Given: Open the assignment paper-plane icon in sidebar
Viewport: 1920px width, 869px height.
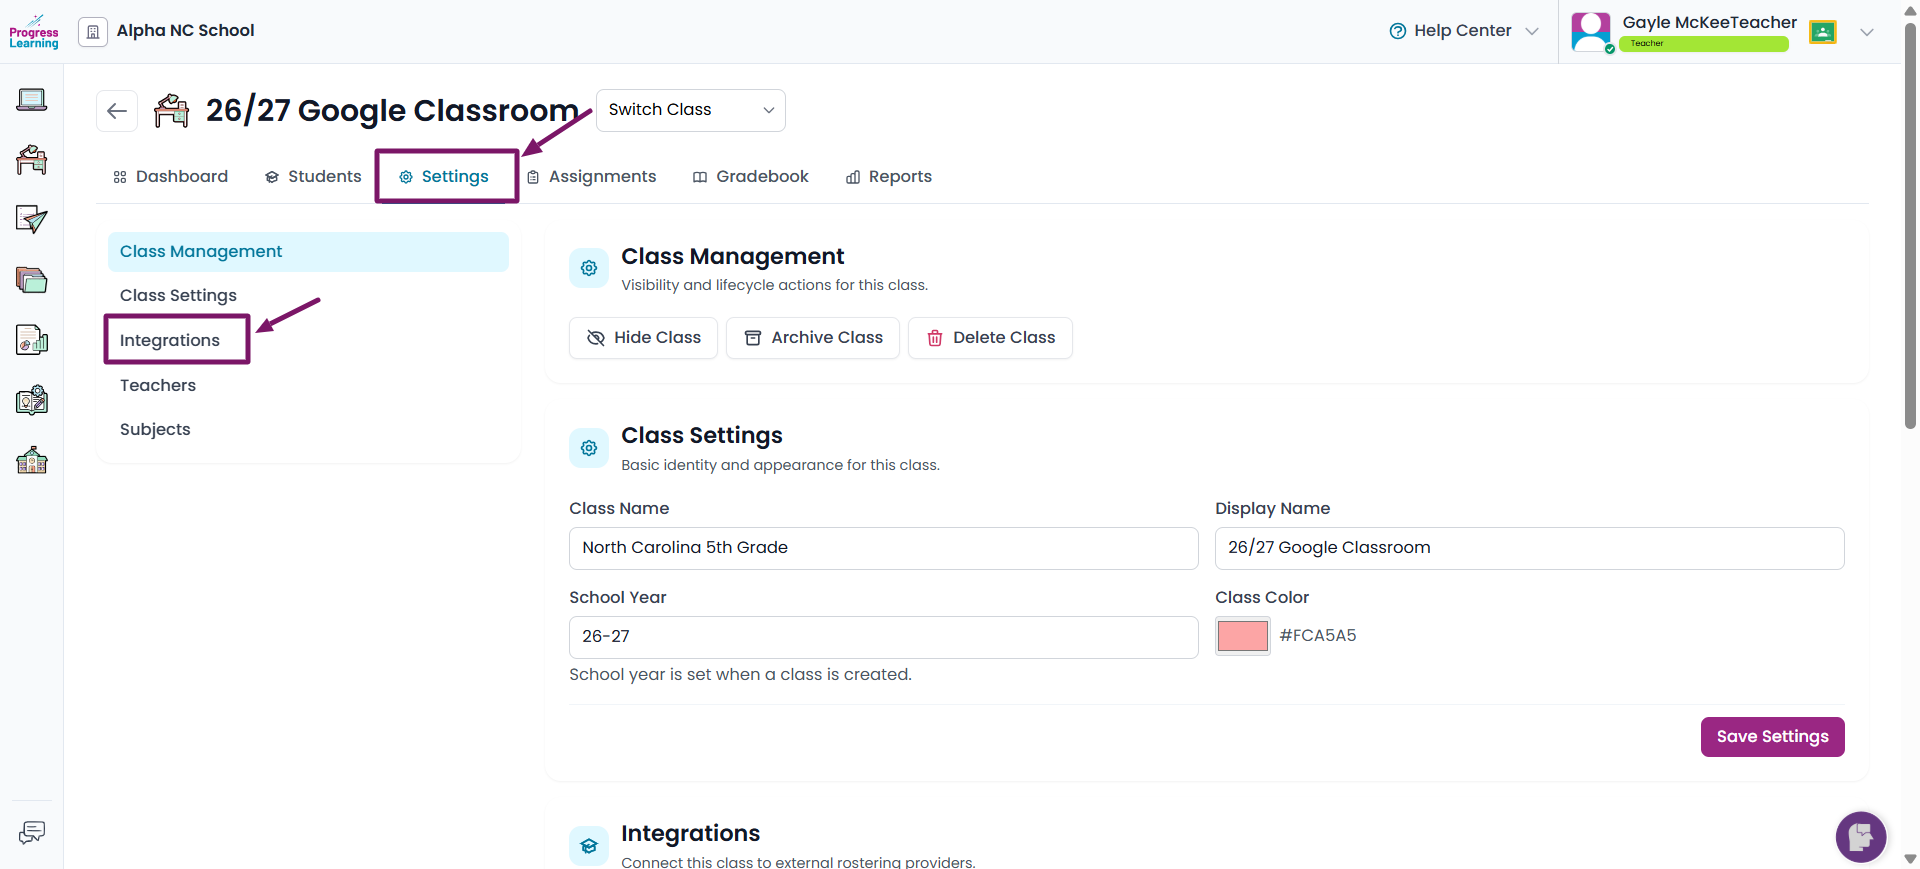Looking at the screenshot, I should coord(32,220).
